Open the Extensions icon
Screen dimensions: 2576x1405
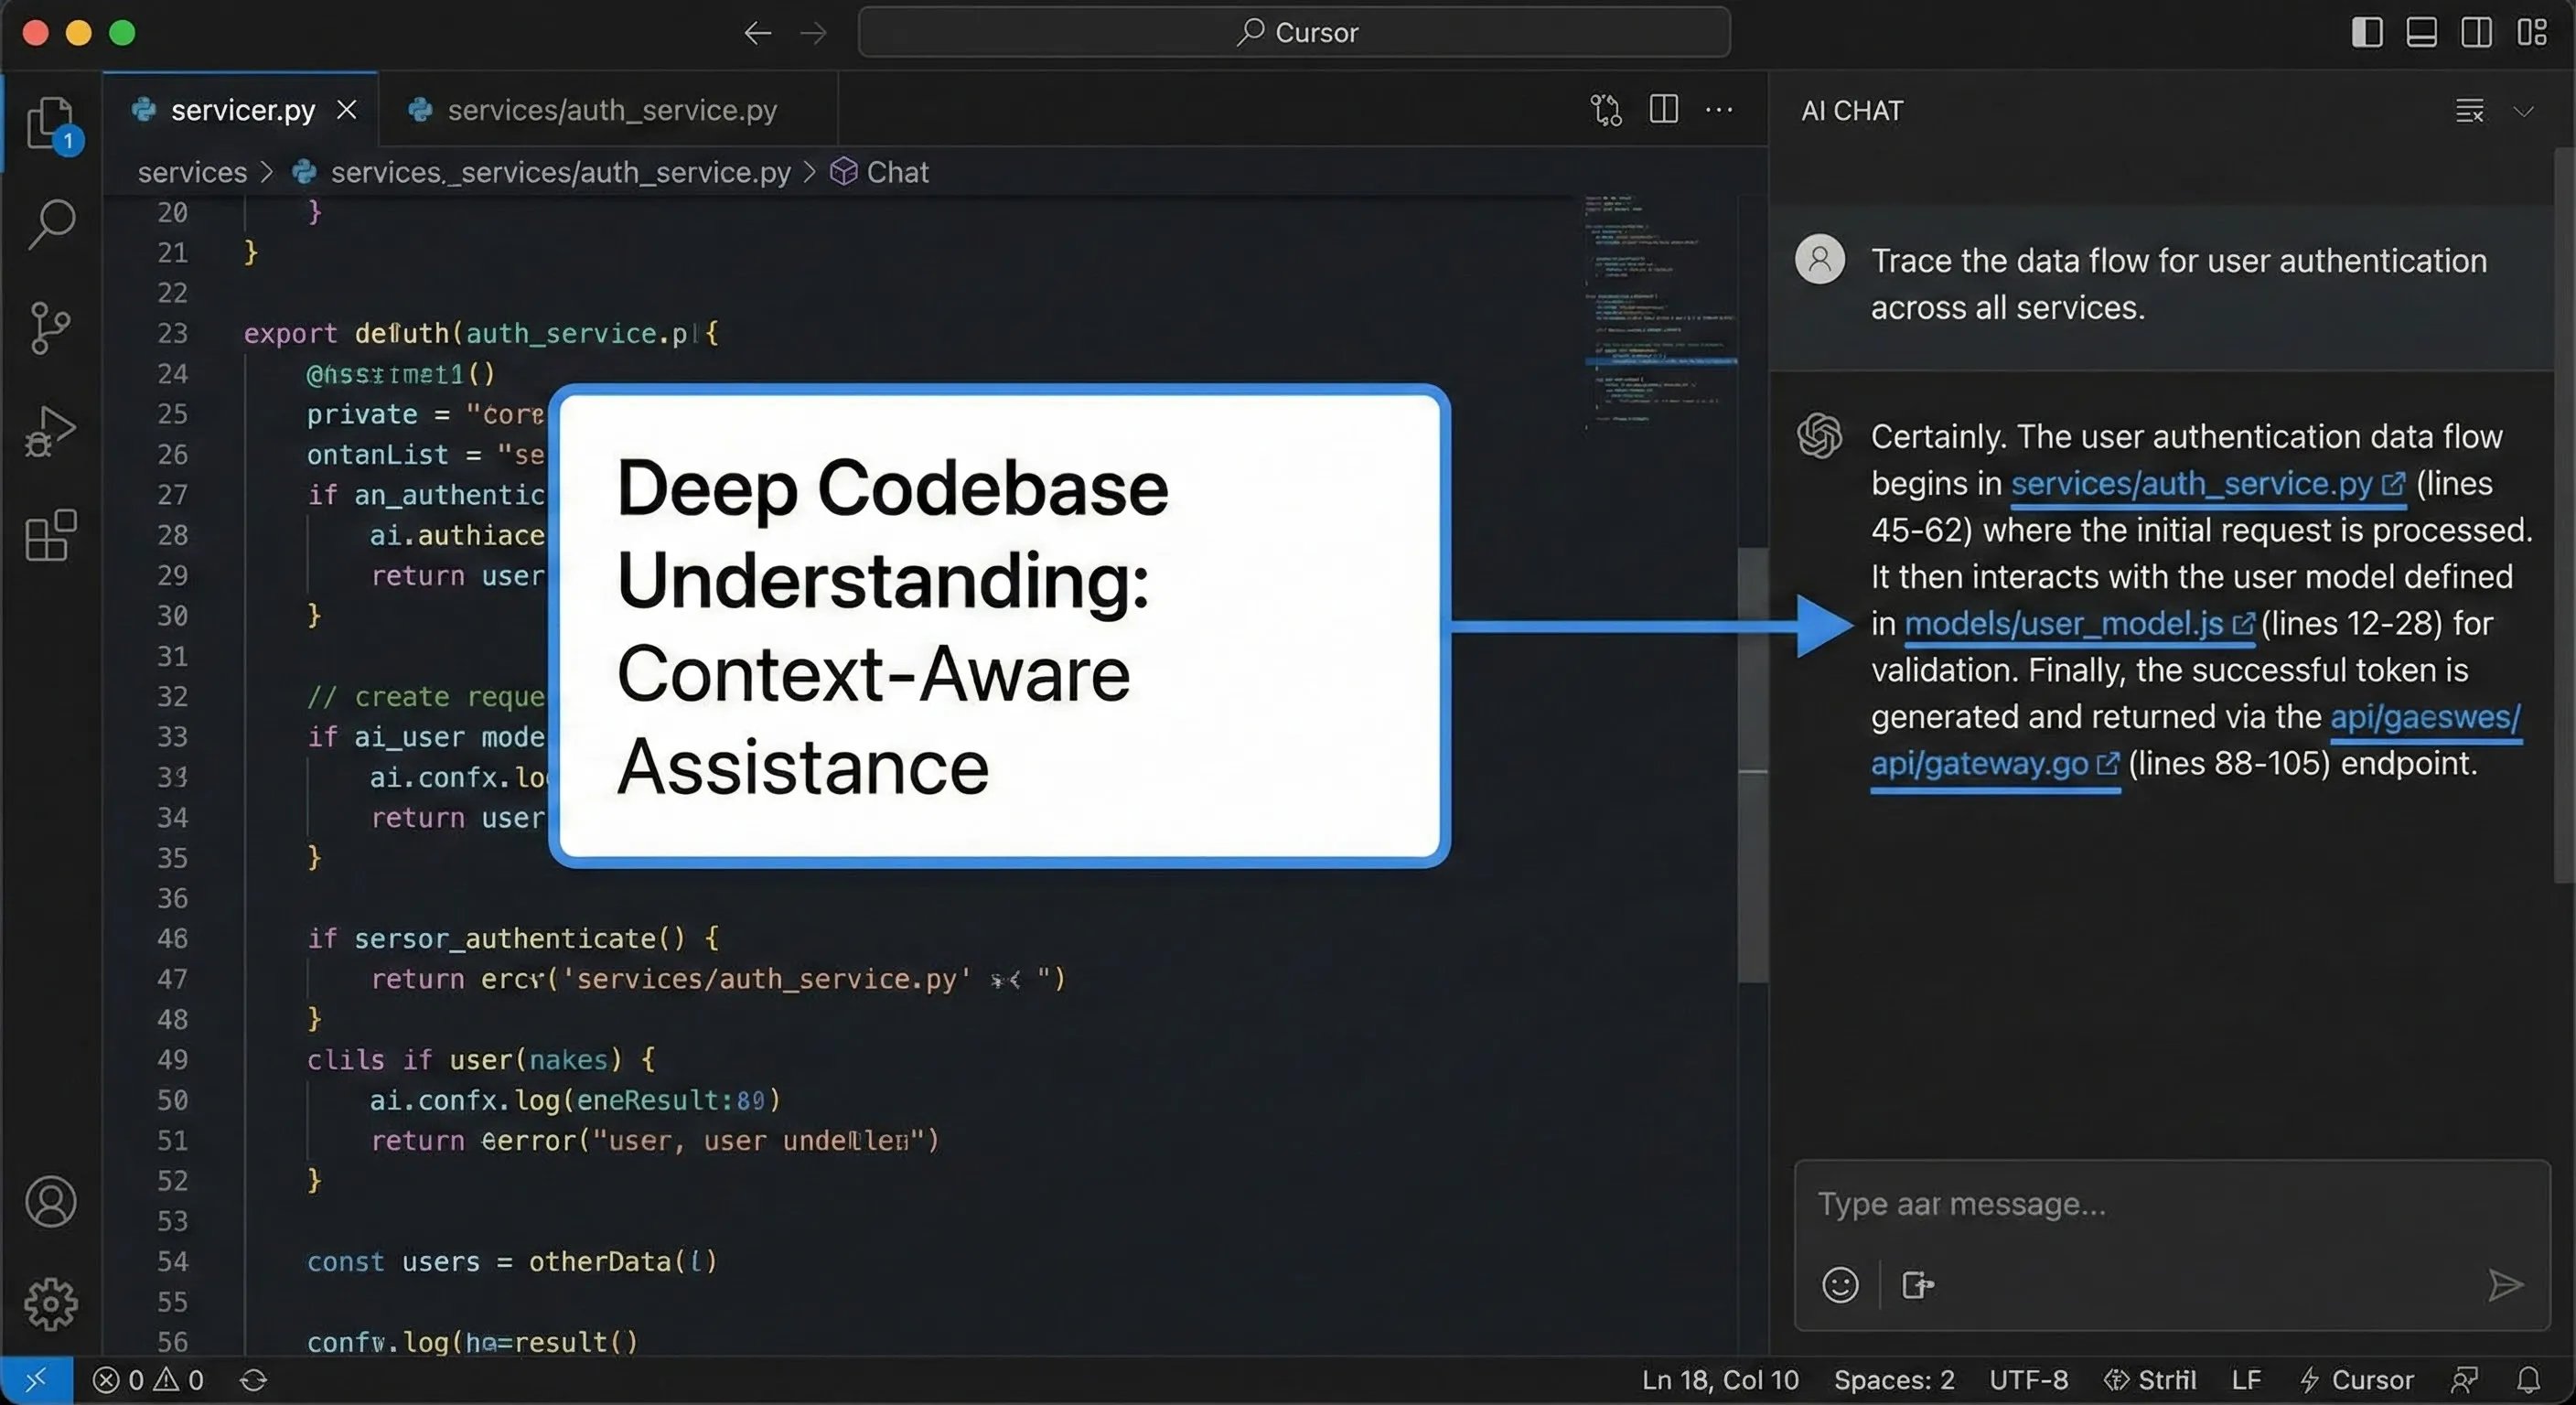[50, 535]
